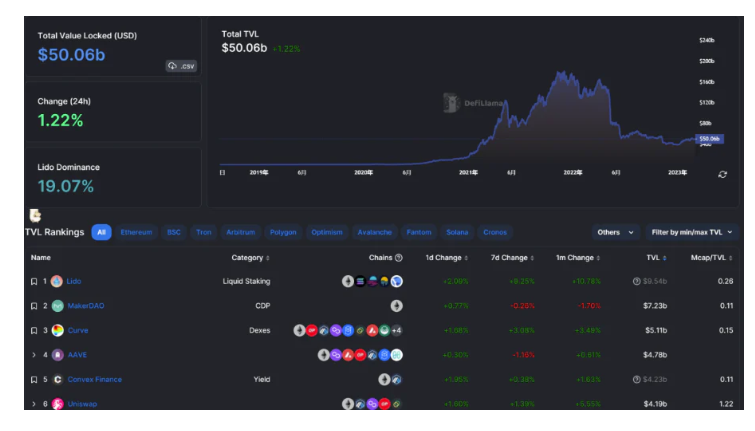
Task: Sort table by TVL column
Action: [x=656, y=258]
